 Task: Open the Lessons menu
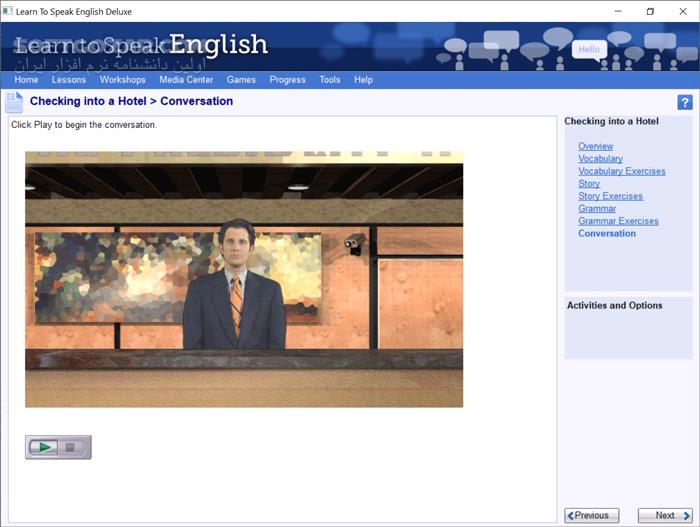(x=69, y=80)
